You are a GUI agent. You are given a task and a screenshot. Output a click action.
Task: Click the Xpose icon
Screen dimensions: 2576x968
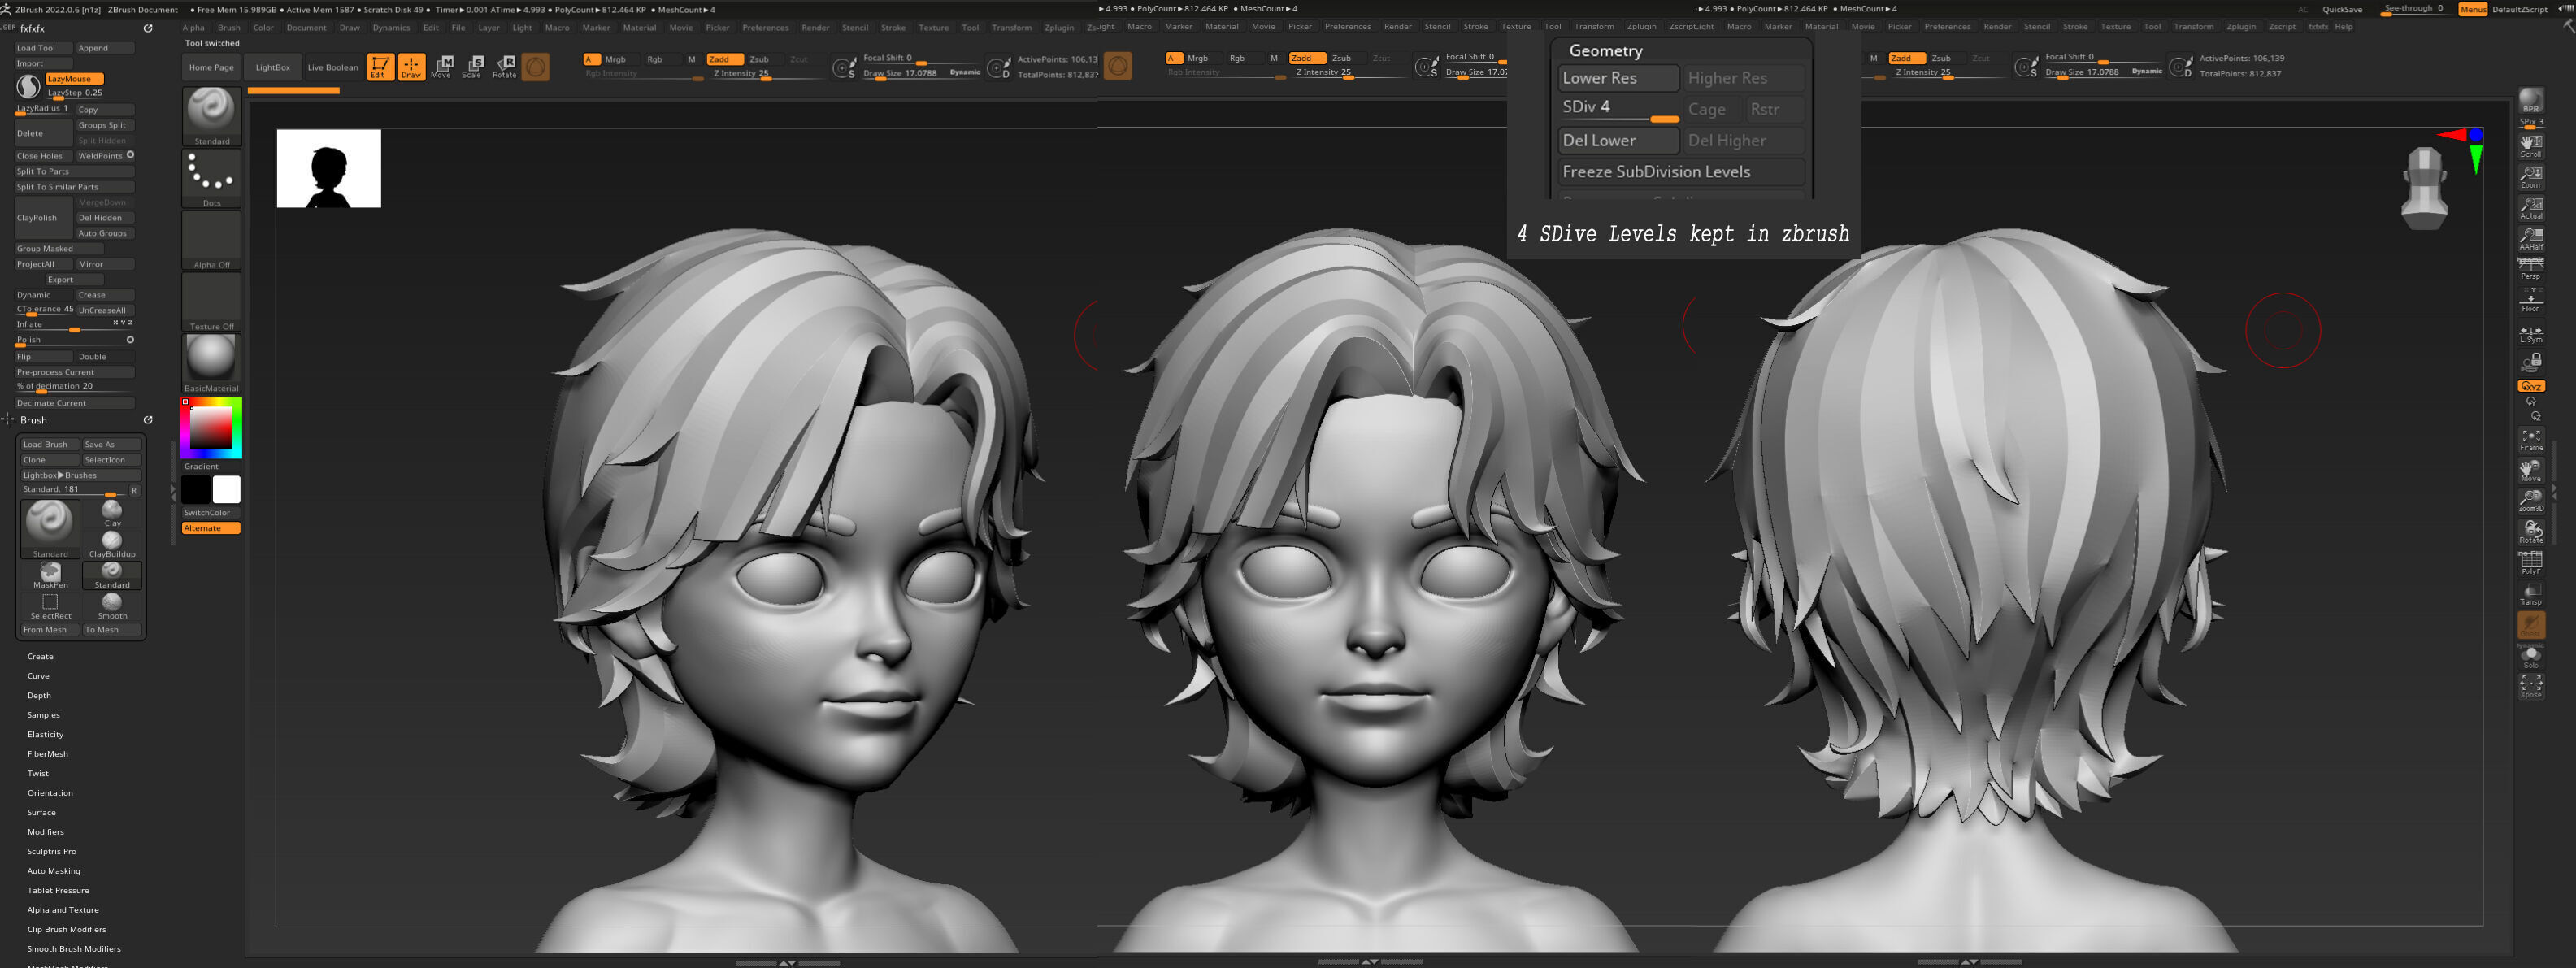pyautogui.click(x=2531, y=686)
